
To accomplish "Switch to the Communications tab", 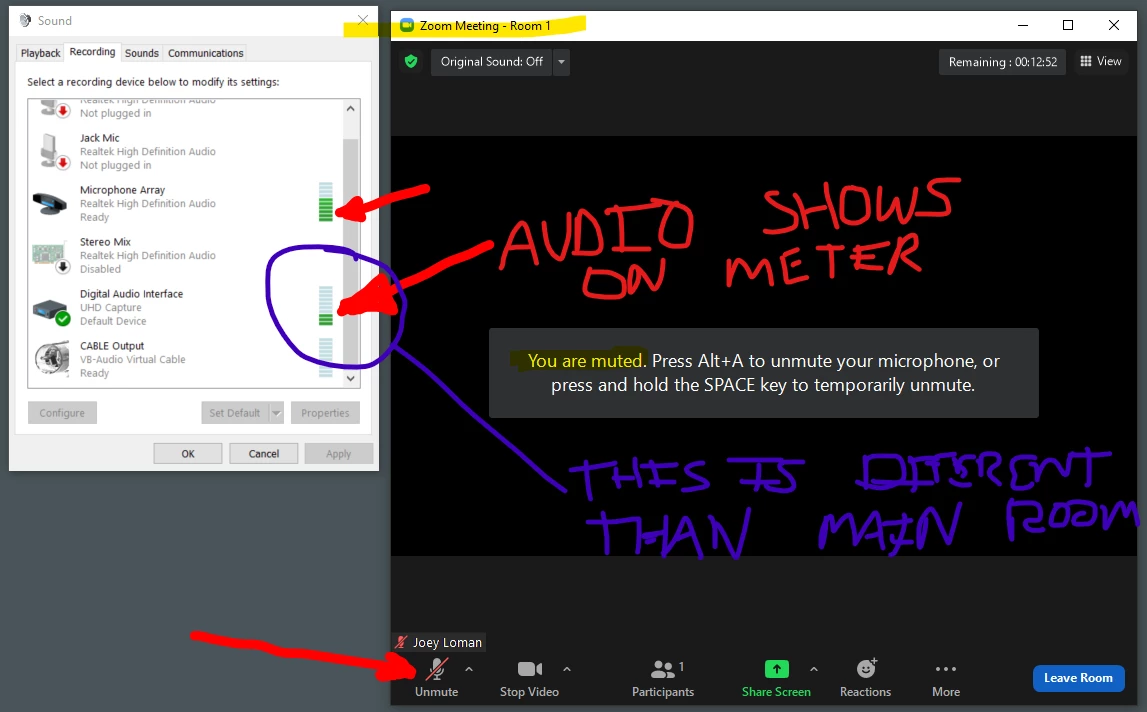I will (206, 53).
